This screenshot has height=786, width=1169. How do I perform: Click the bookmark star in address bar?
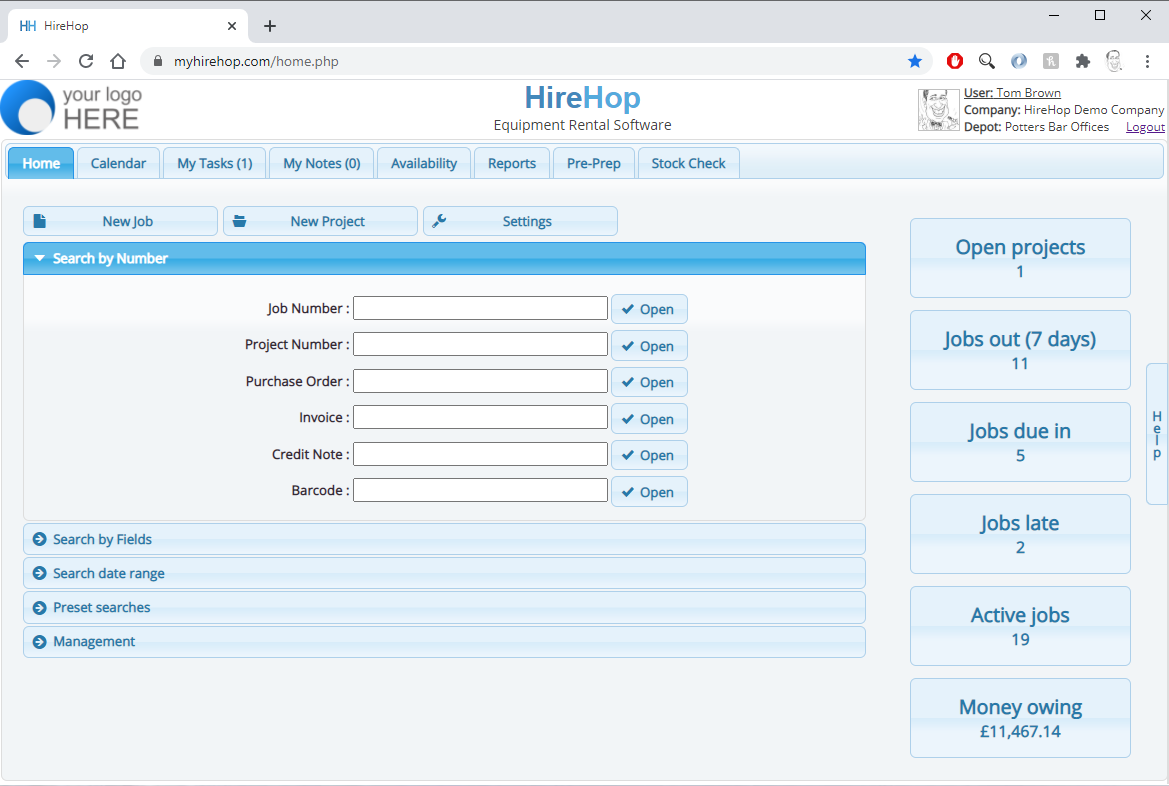(x=914, y=61)
